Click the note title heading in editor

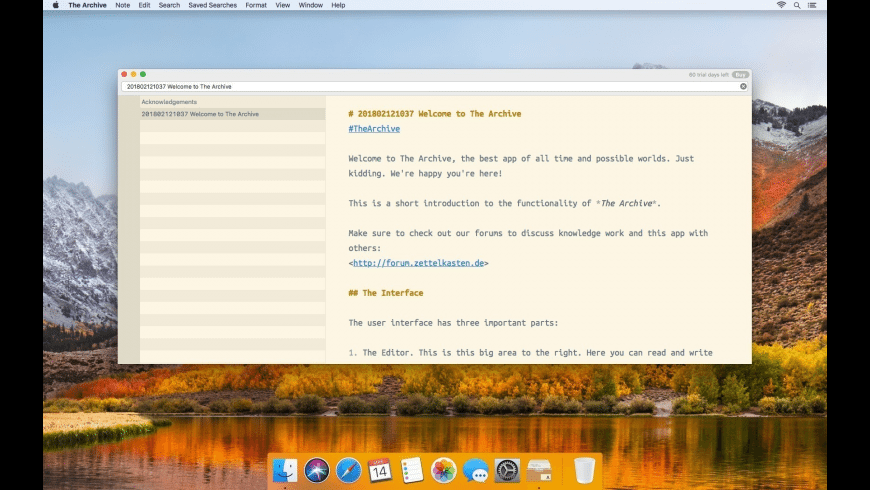[x=435, y=114]
